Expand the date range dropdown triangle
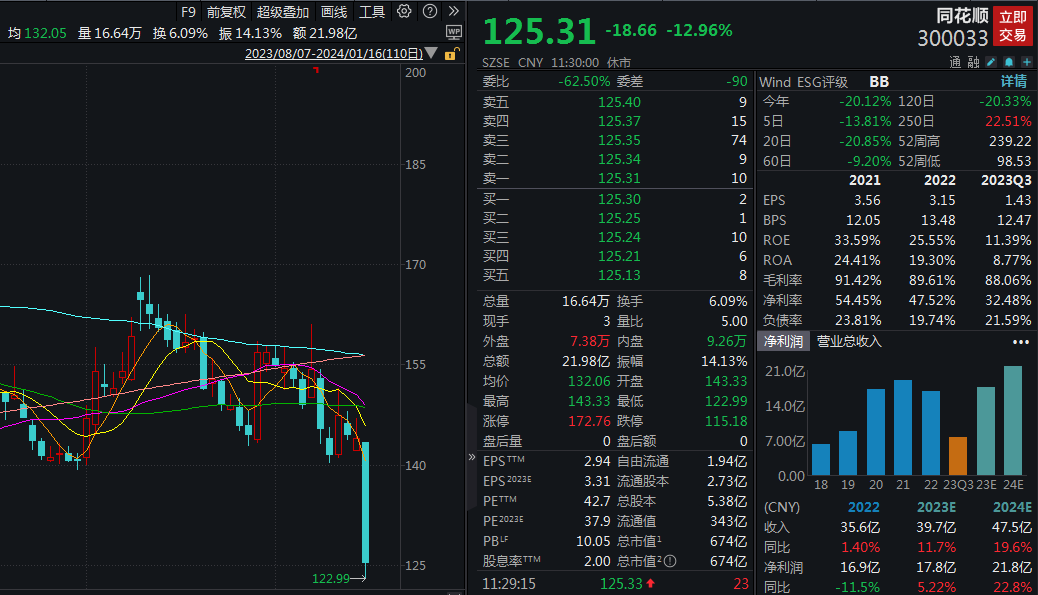 tap(431, 53)
